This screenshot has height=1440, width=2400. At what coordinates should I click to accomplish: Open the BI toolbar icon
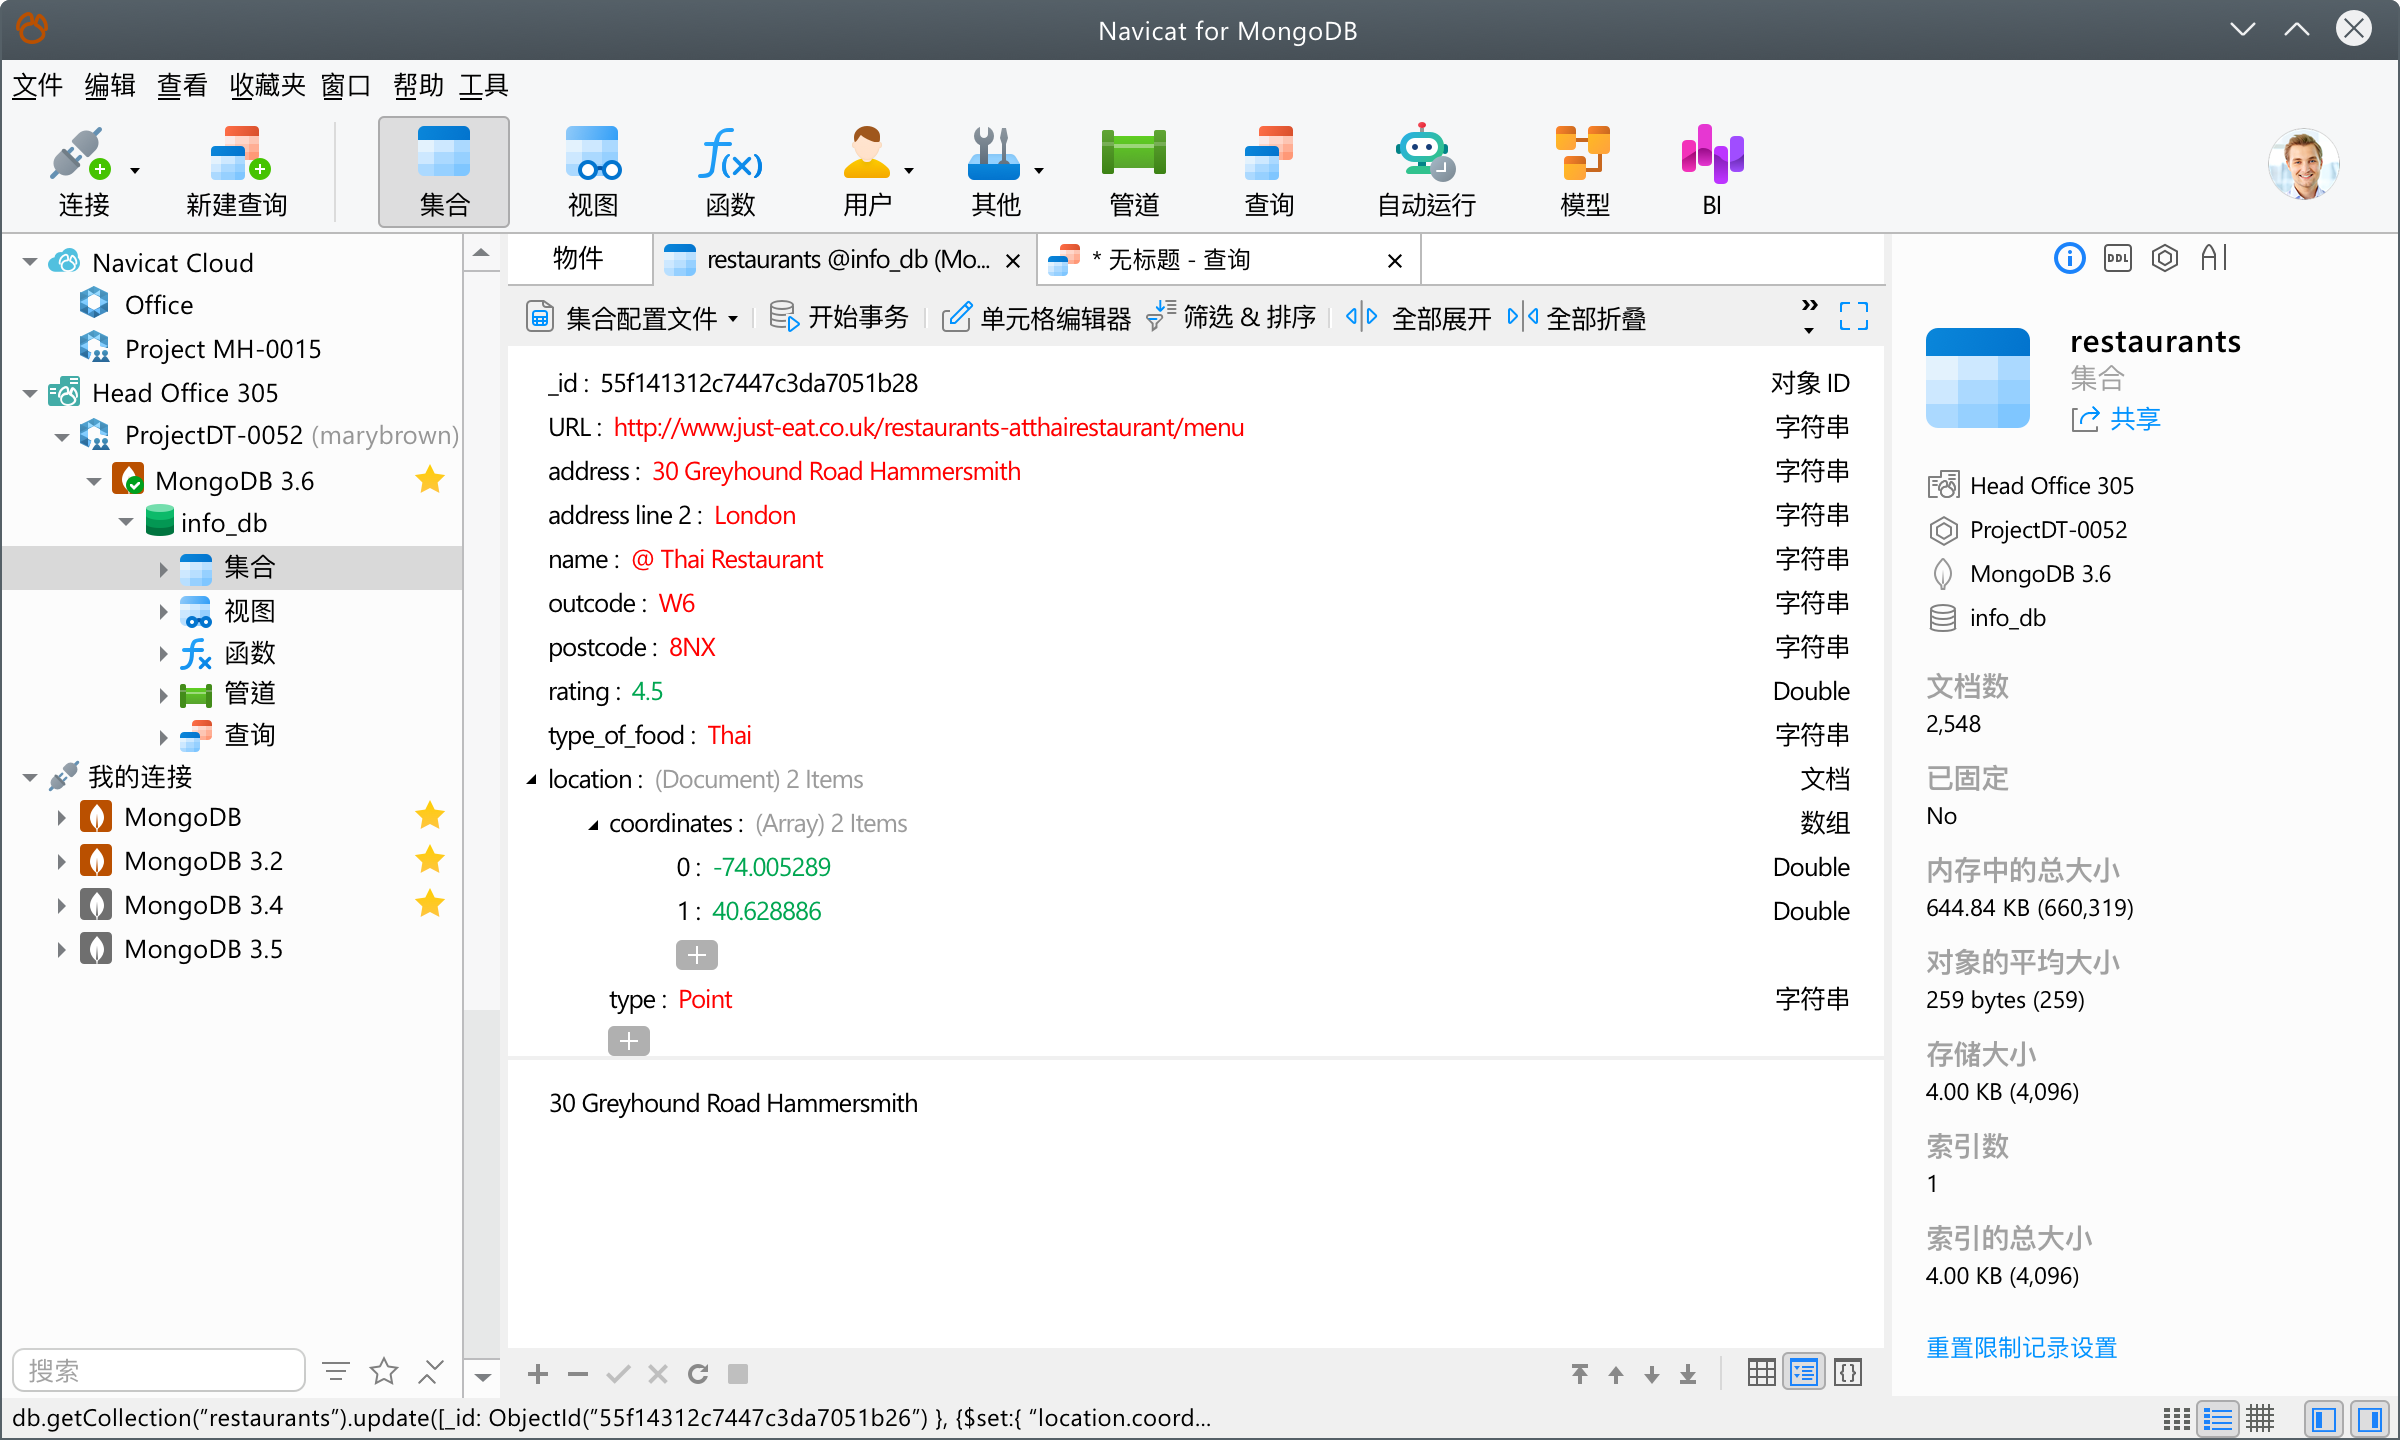click(1712, 172)
